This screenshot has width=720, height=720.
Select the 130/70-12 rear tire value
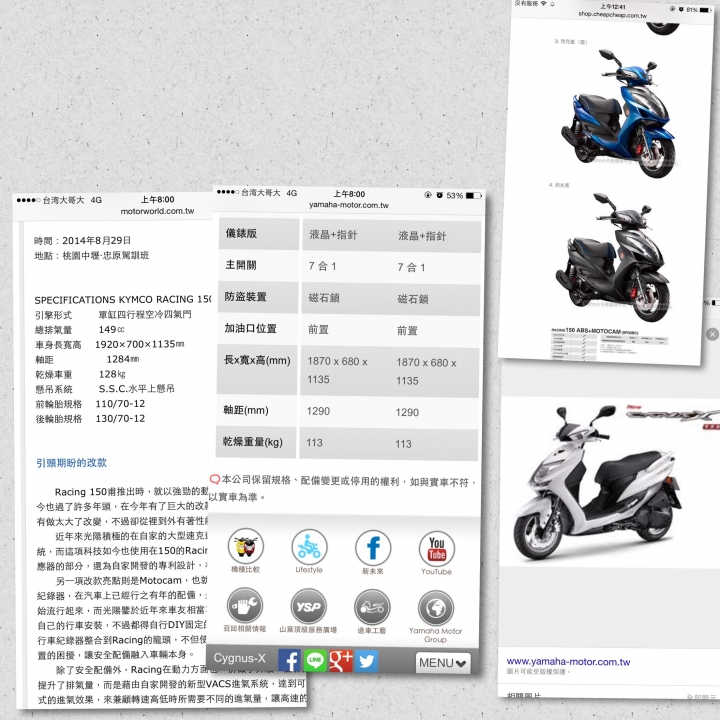coord(120,418)
